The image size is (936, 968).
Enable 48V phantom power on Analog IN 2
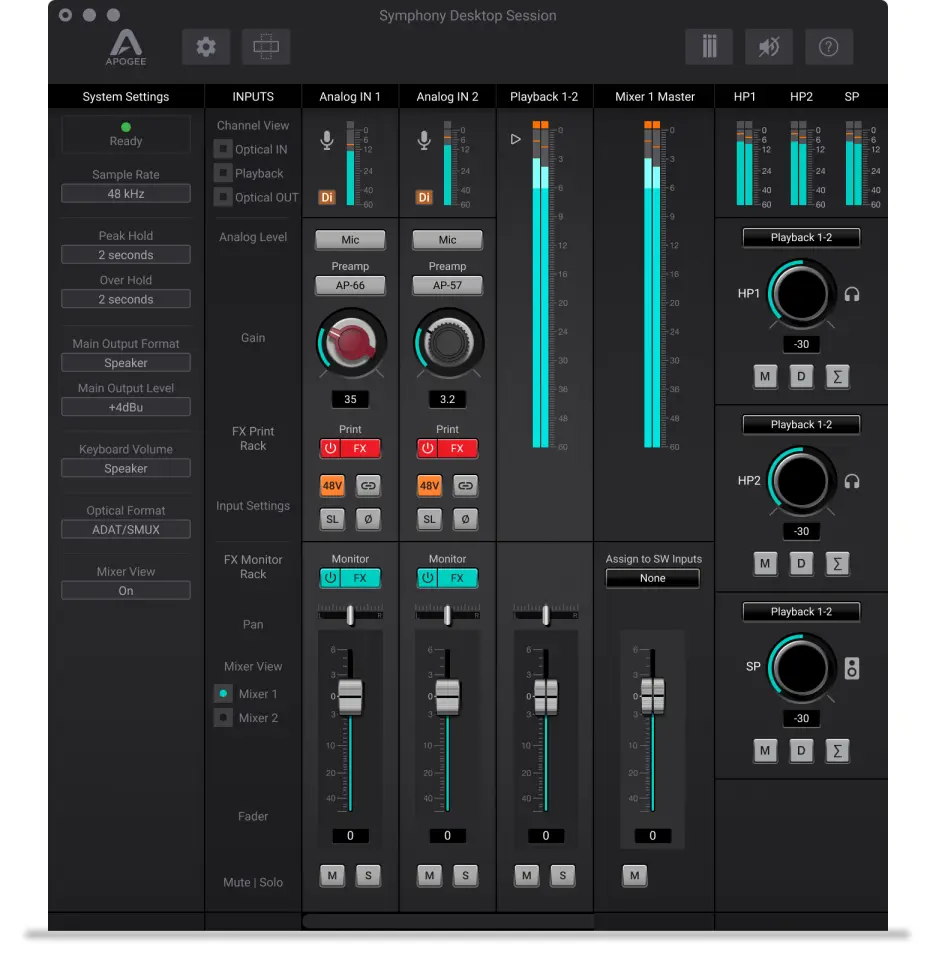click(x=429, y=486)
